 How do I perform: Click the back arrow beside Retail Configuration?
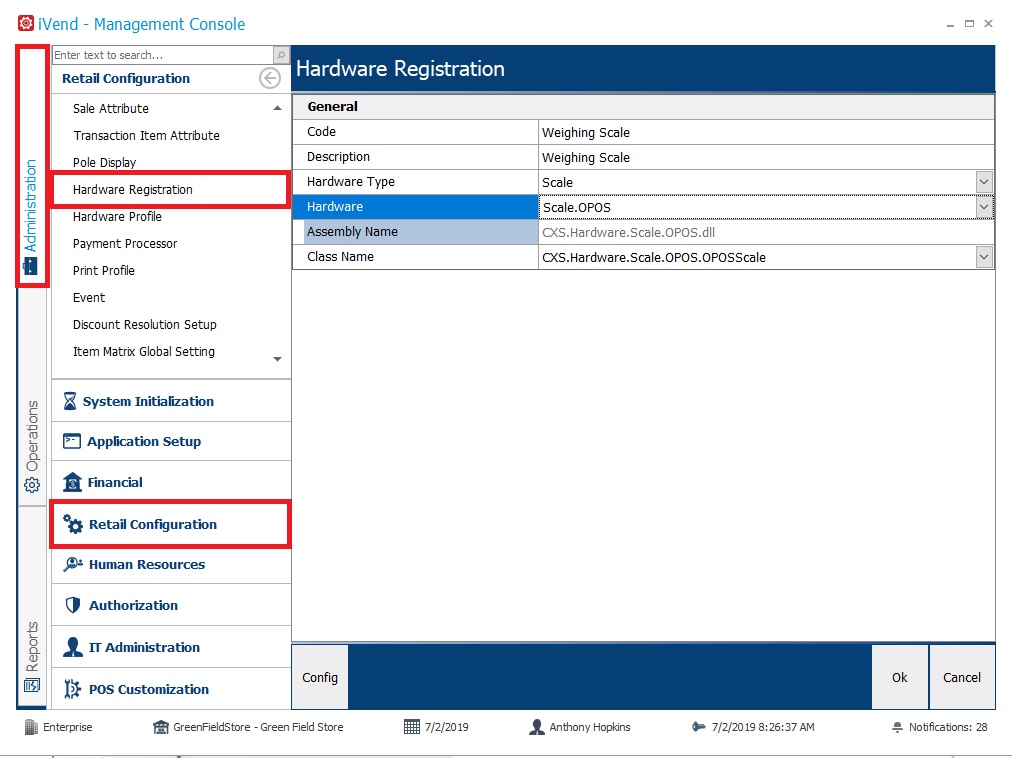pos(270,78)
